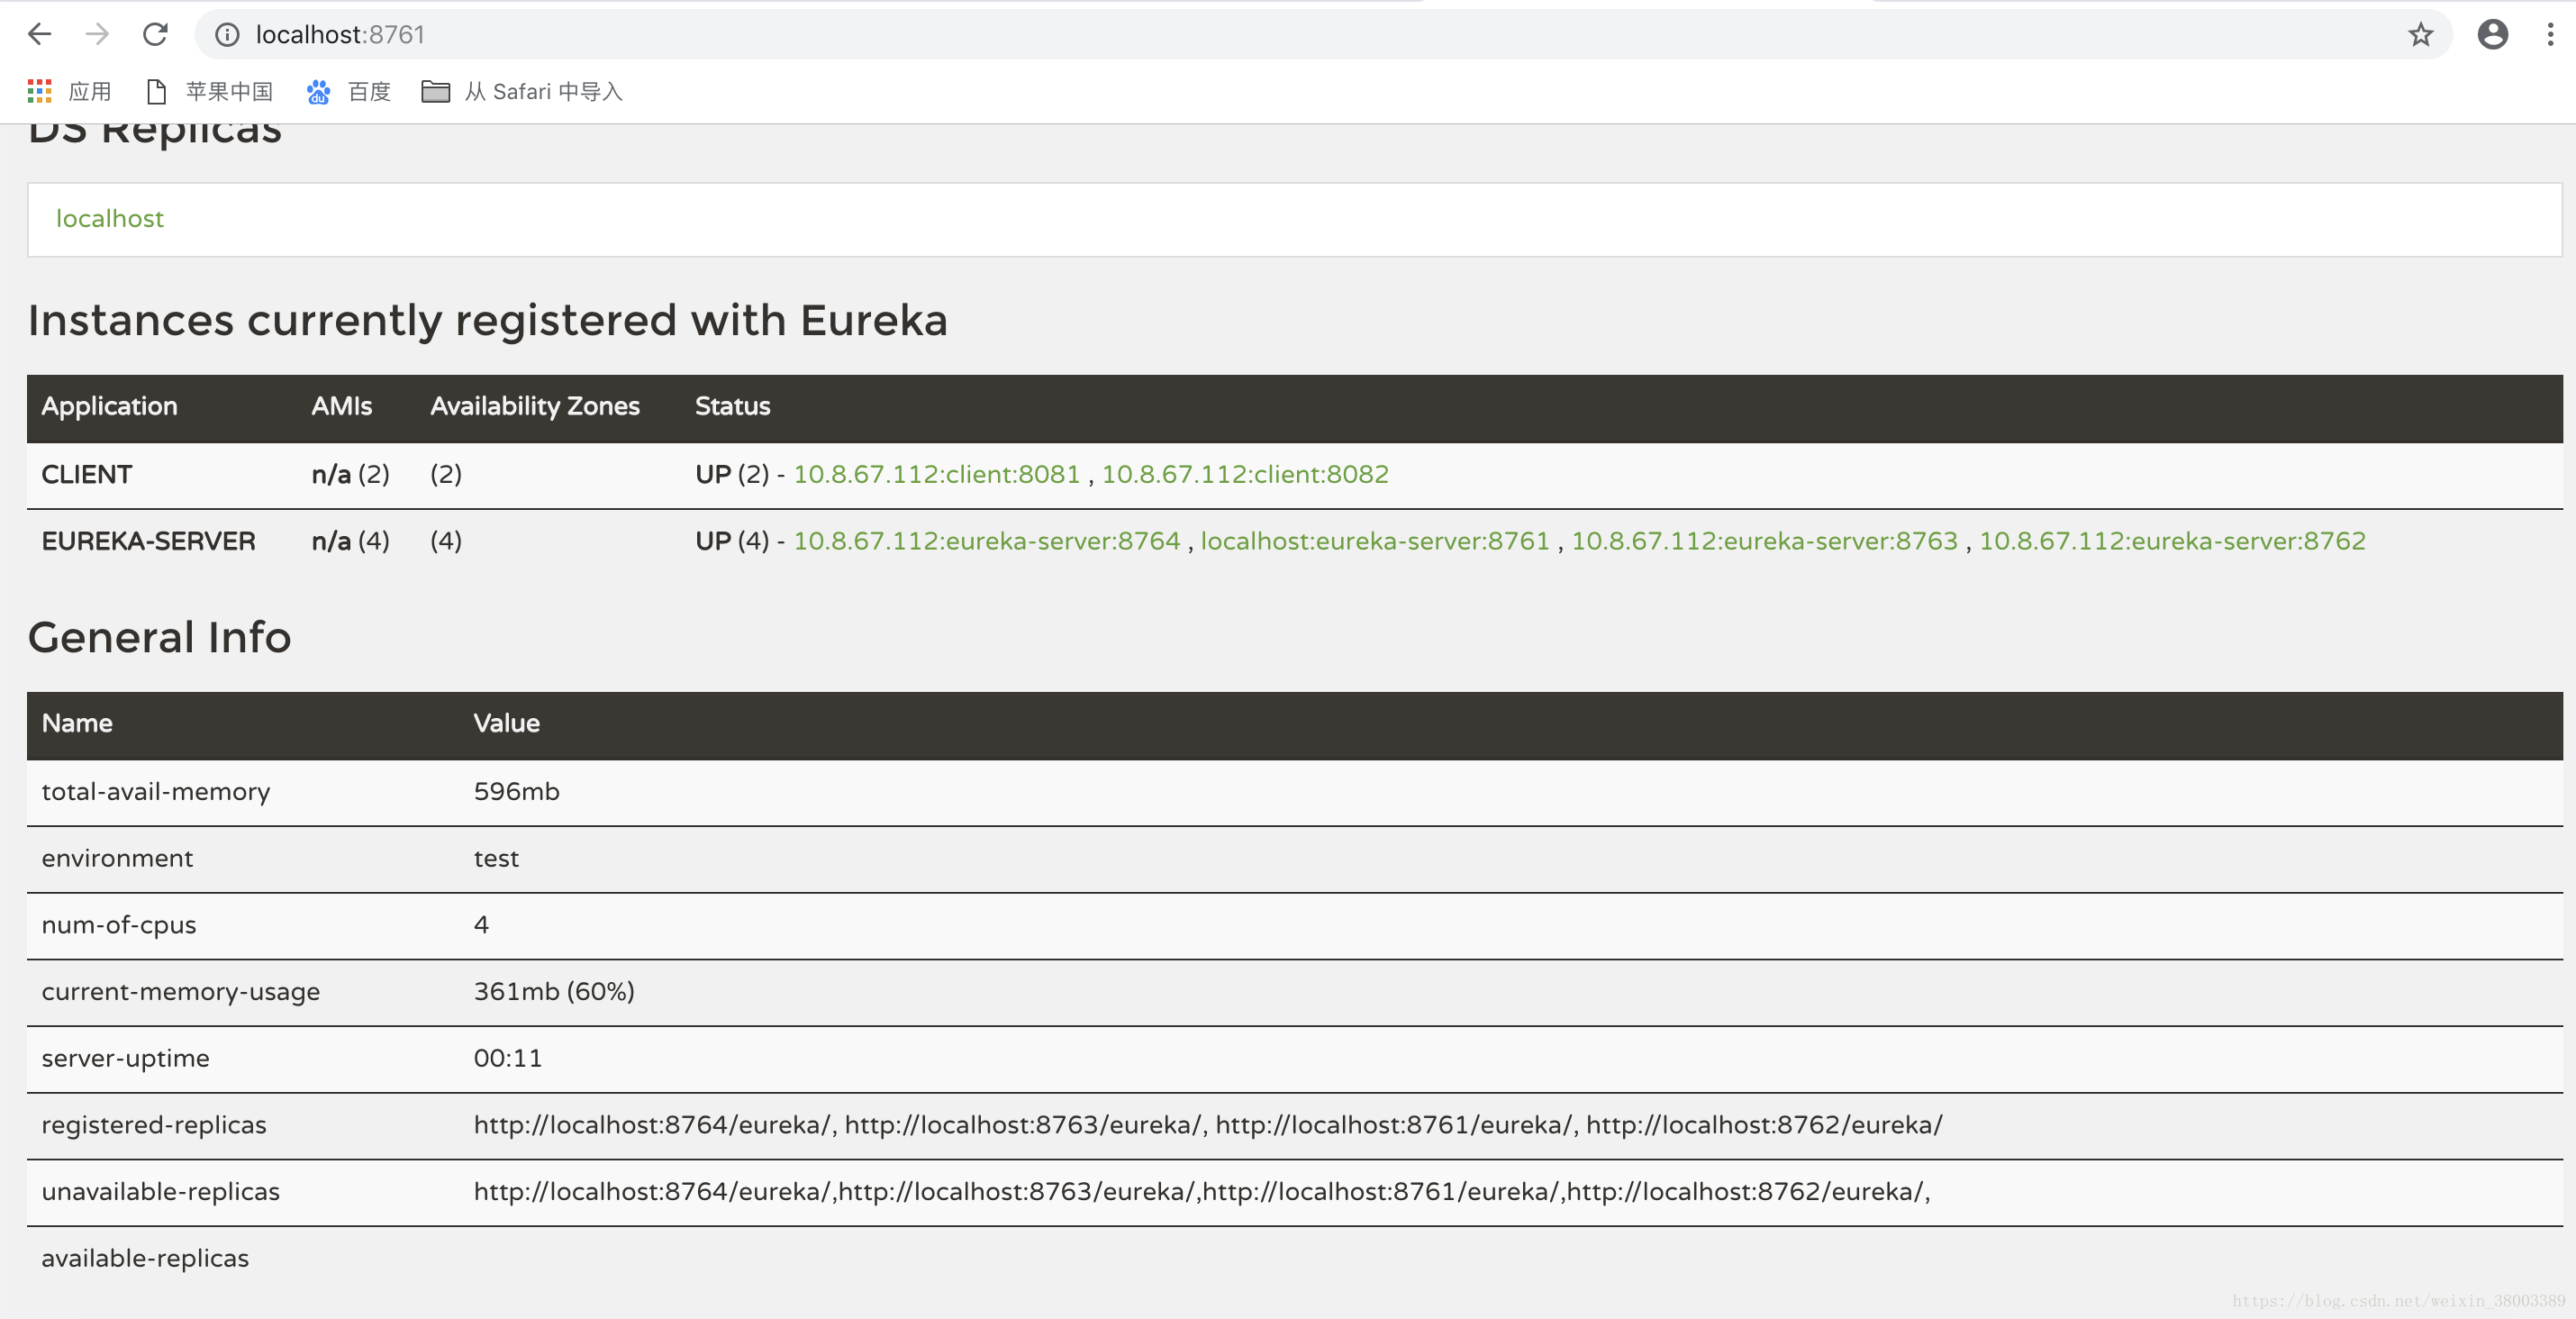Open 10.8.67.112:eureka-server:8763 instance link
The height and width of the screenshot is (1319, 2576).
tap(1764, 542)
